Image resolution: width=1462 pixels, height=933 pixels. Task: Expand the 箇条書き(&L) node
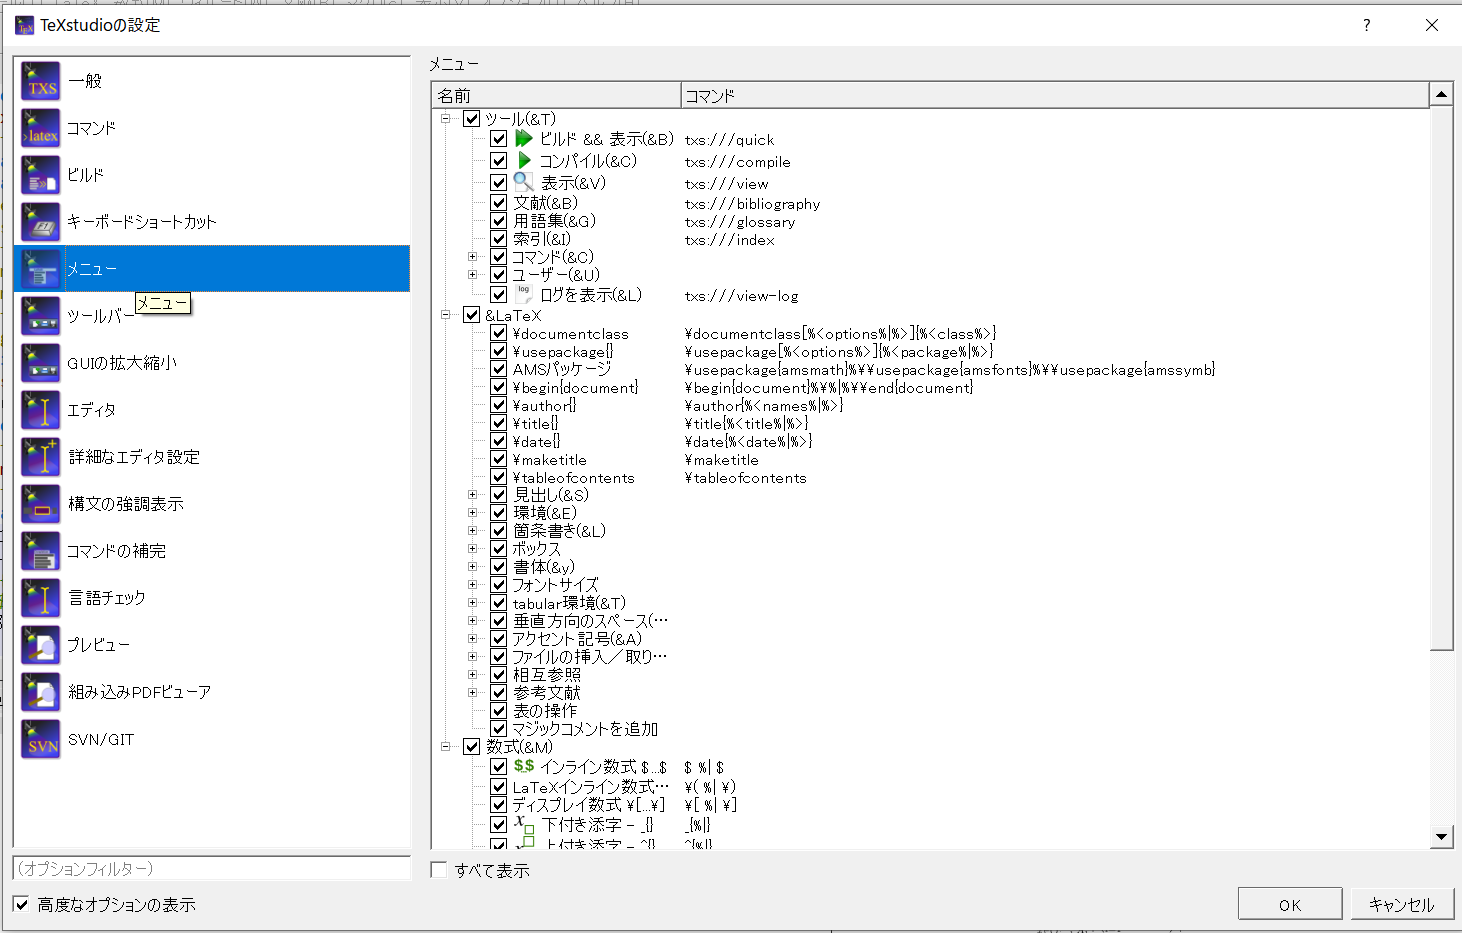point(473,531)
